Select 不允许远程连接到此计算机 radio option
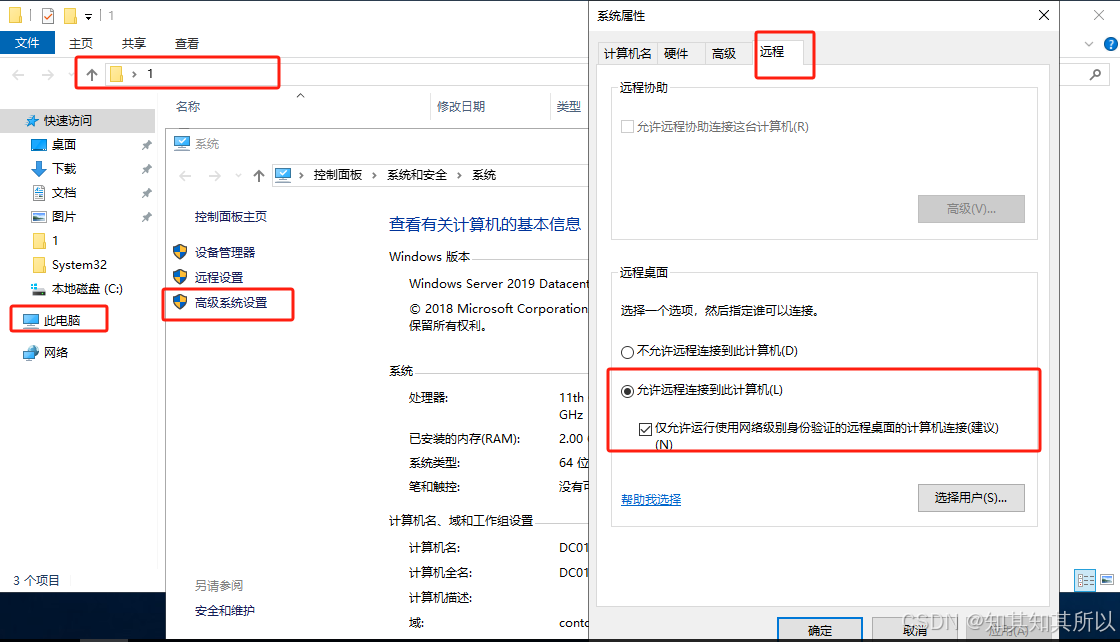This screenshot has width=1120, height=642. 627,351
